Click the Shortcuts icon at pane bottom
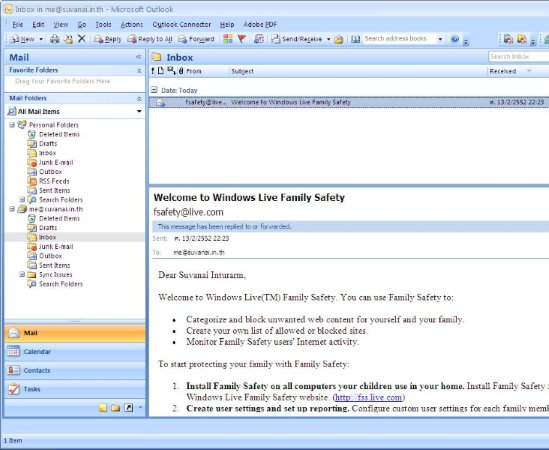549x450 pixels. click(x=128, y=408)
